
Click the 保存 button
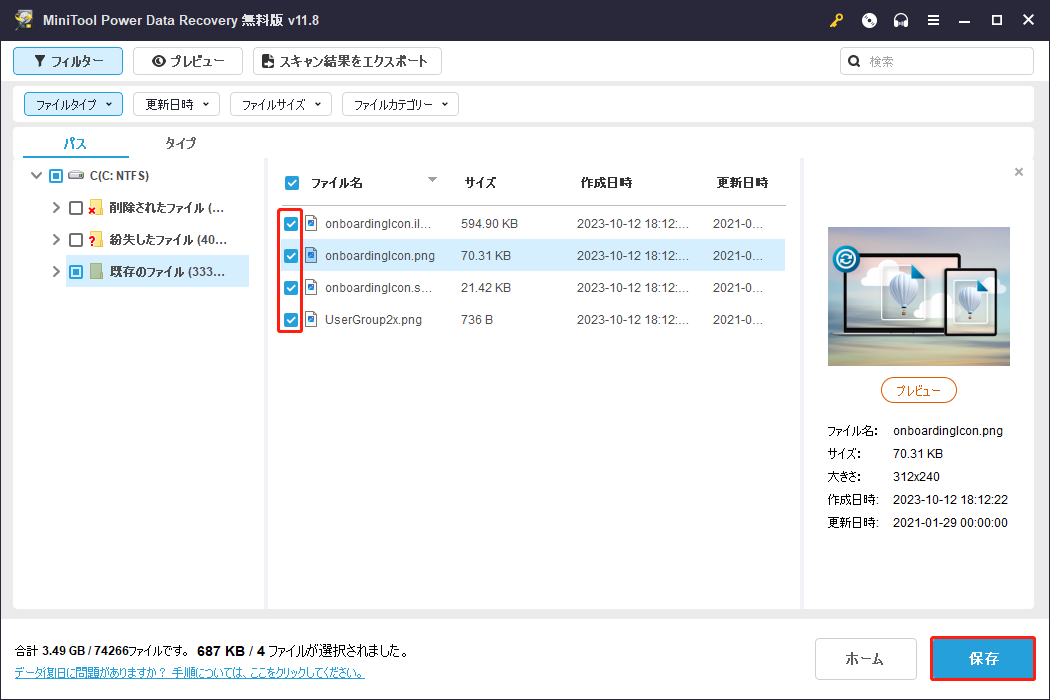(983, 659)
